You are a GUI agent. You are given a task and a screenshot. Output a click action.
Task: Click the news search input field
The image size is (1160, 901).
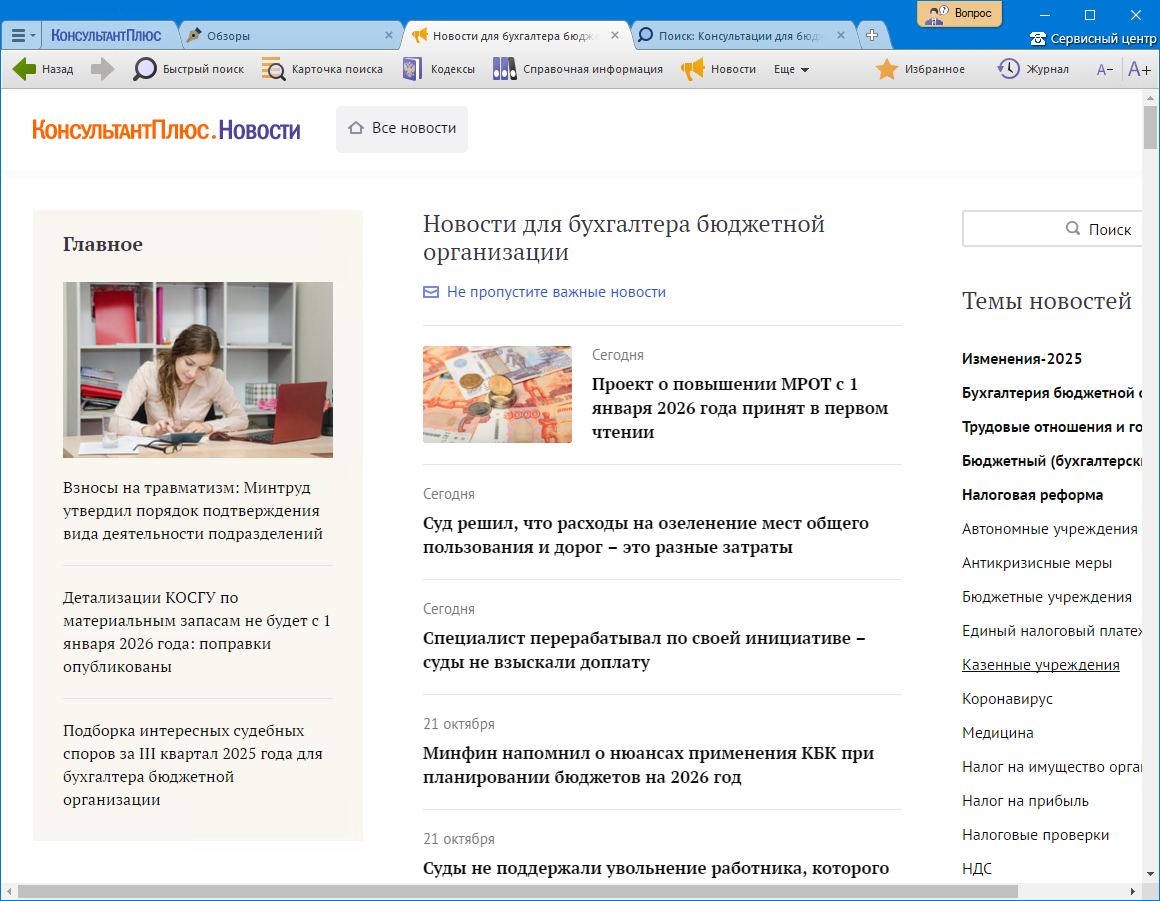pos(1010,229)
